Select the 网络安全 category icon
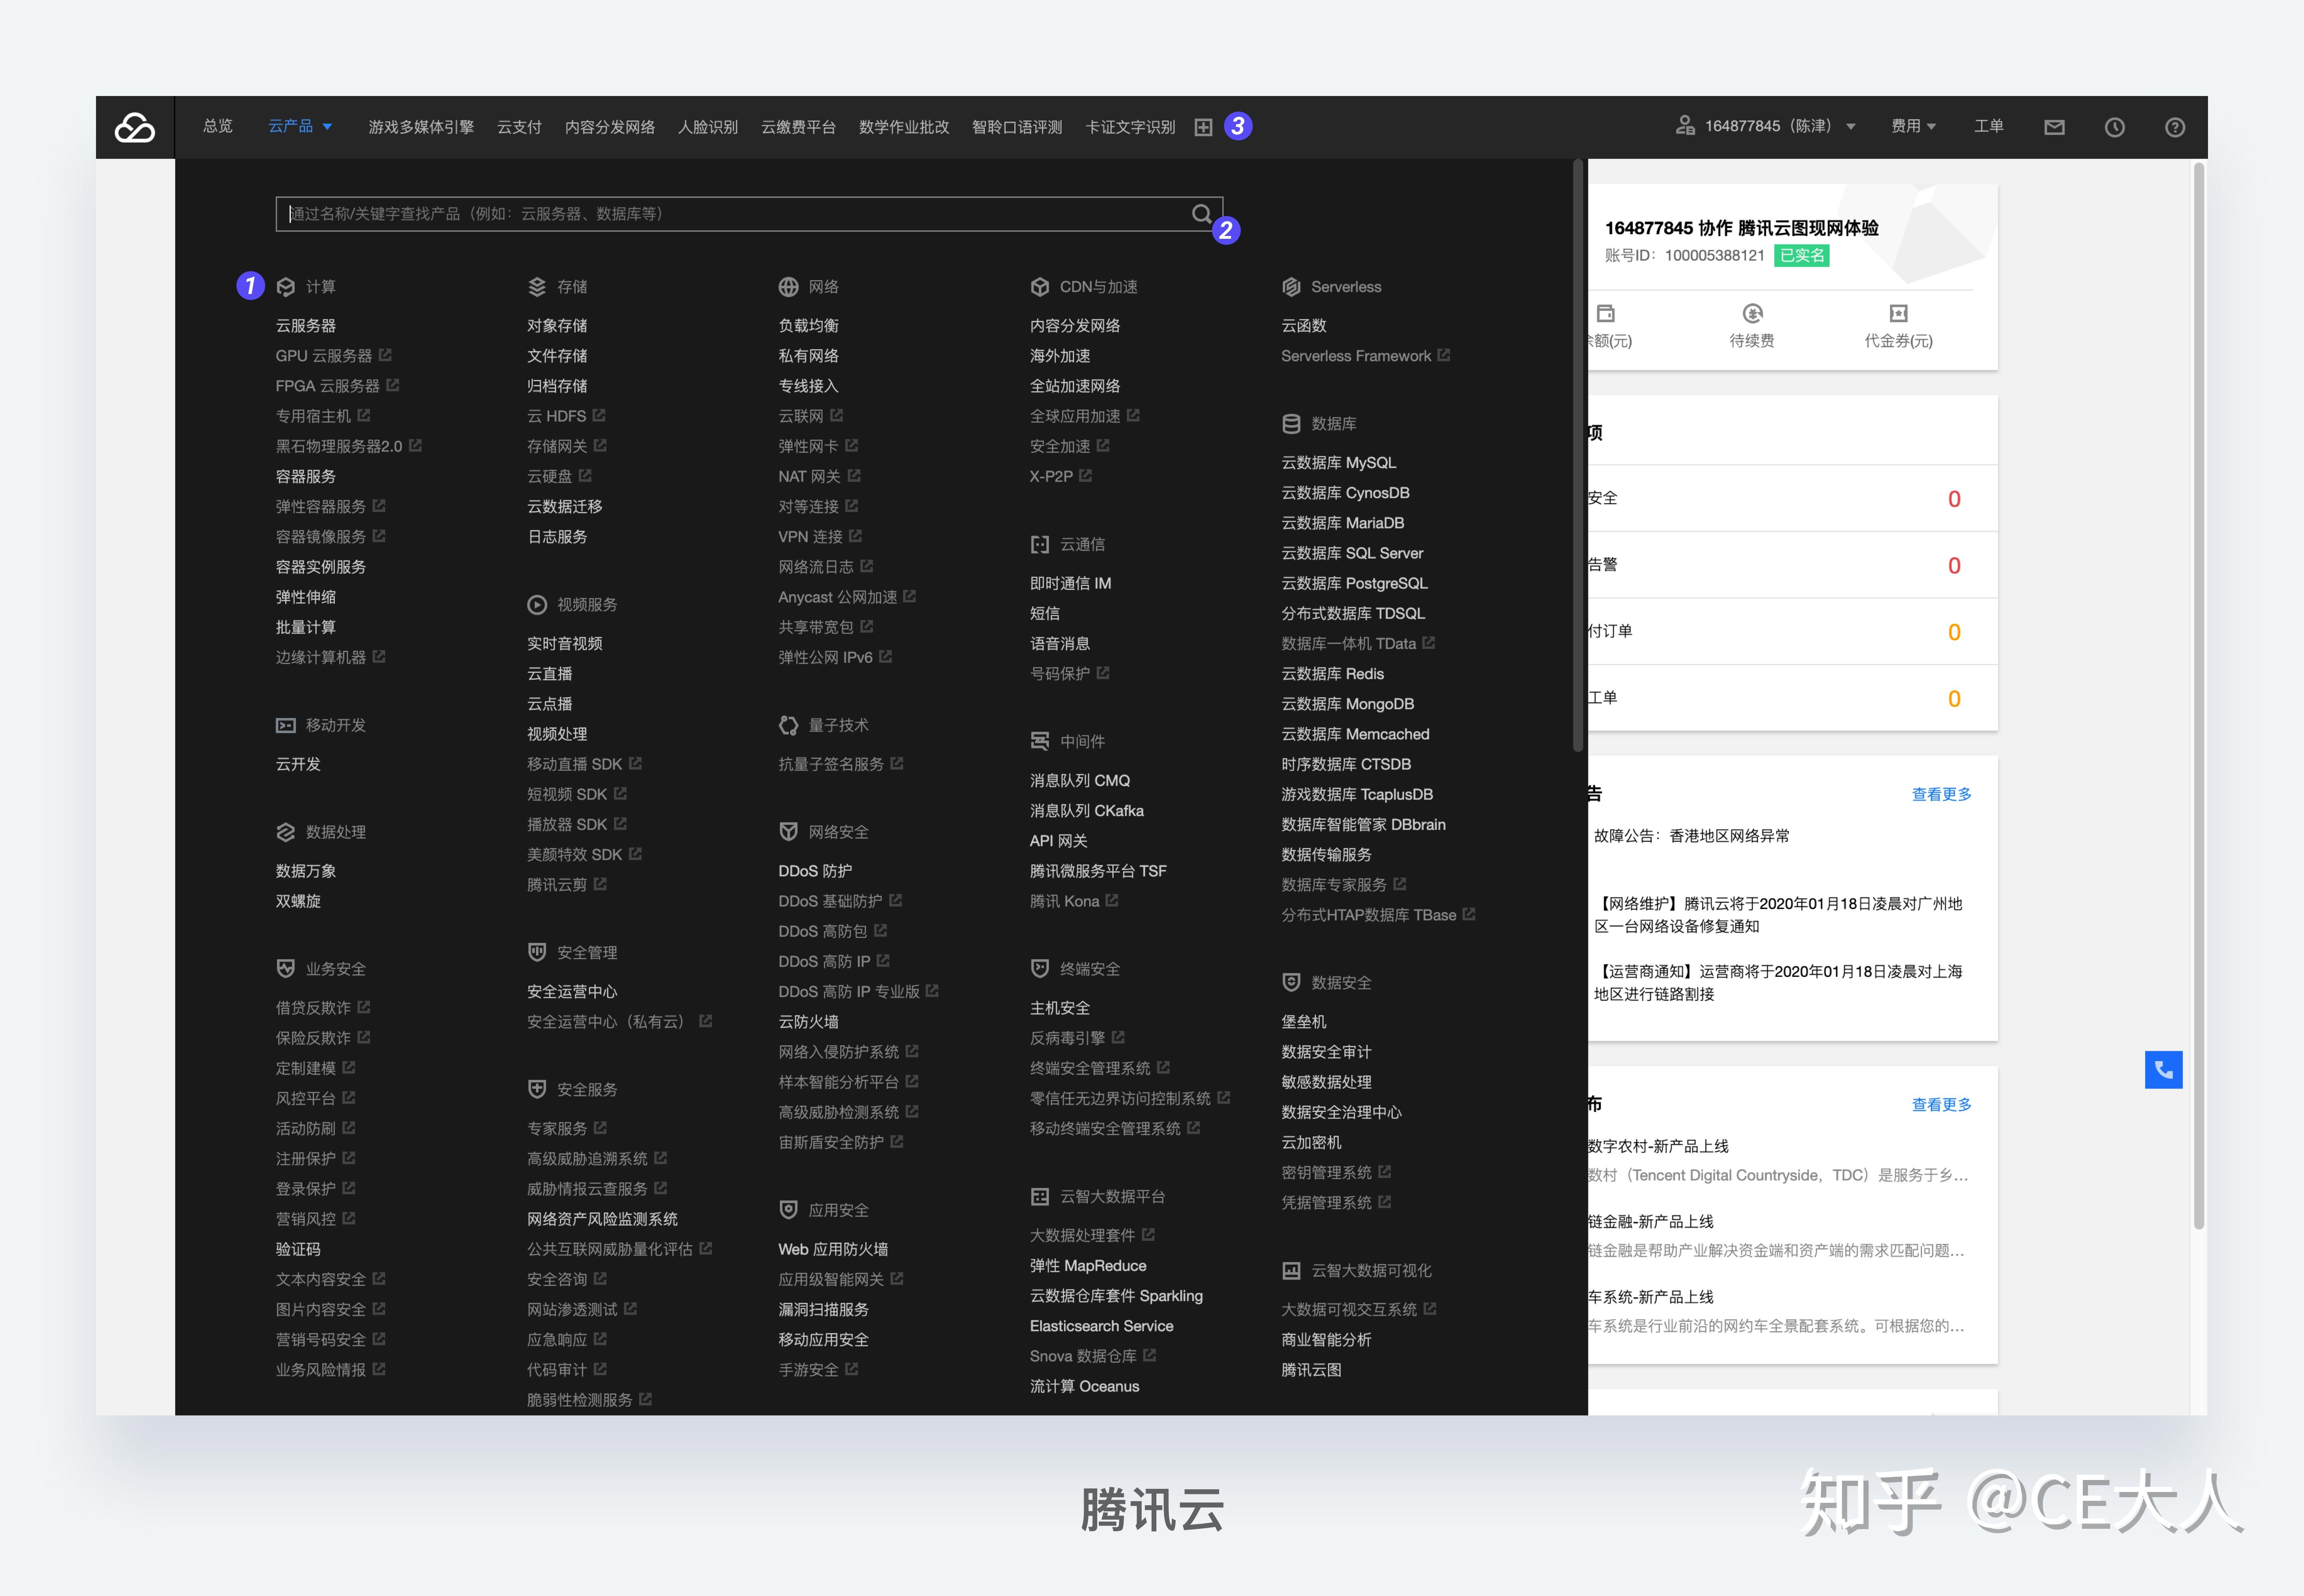This screenshot has width=2304, height=1596. [x=789, y=831]
